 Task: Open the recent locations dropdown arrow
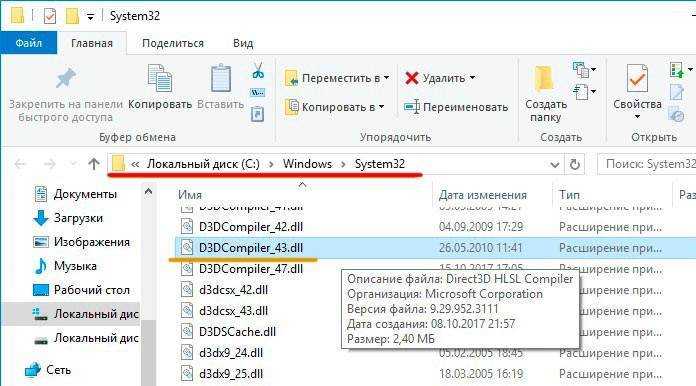pos(73,164)
